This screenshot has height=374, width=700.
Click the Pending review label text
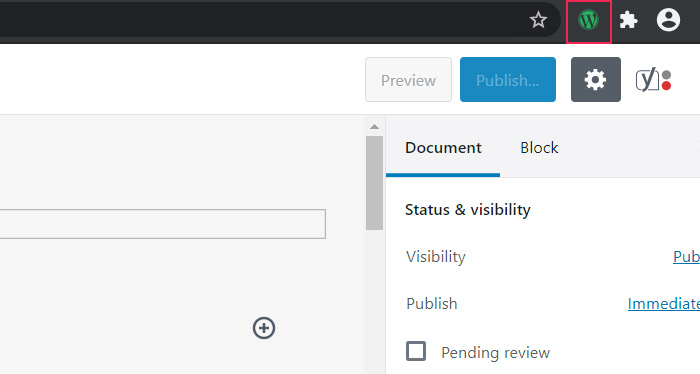496,353
